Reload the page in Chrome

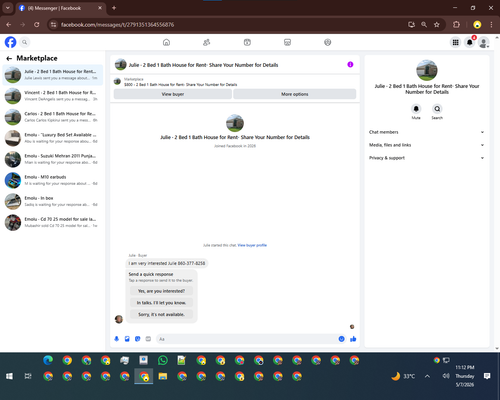[37, 25]
